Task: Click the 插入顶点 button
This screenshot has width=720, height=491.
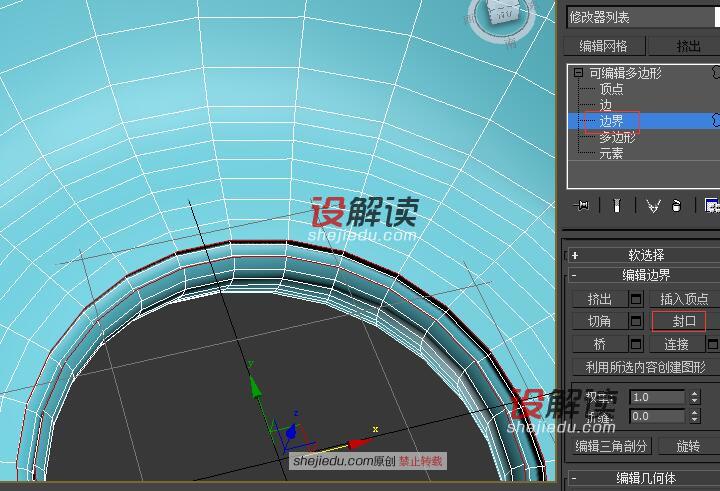Action: point(684,299)
